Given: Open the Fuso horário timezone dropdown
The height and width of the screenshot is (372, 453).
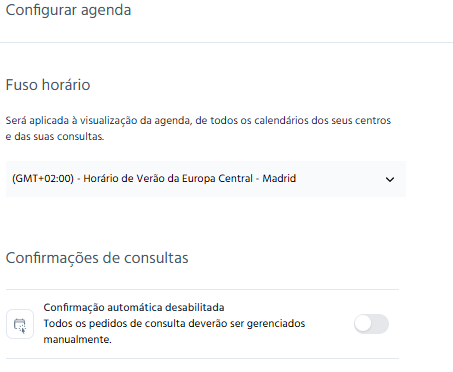Looking at the screenshot, I should coord(206,179).
